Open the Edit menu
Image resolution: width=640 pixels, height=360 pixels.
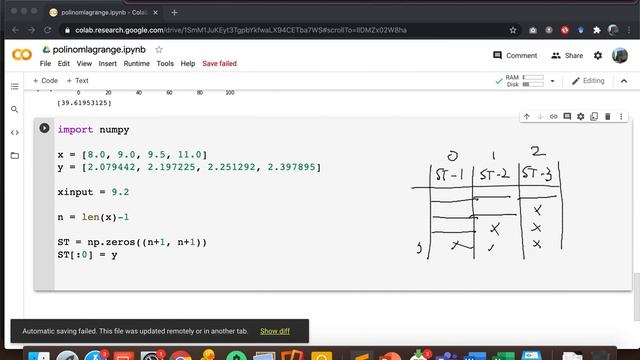(x=64, y=64)
